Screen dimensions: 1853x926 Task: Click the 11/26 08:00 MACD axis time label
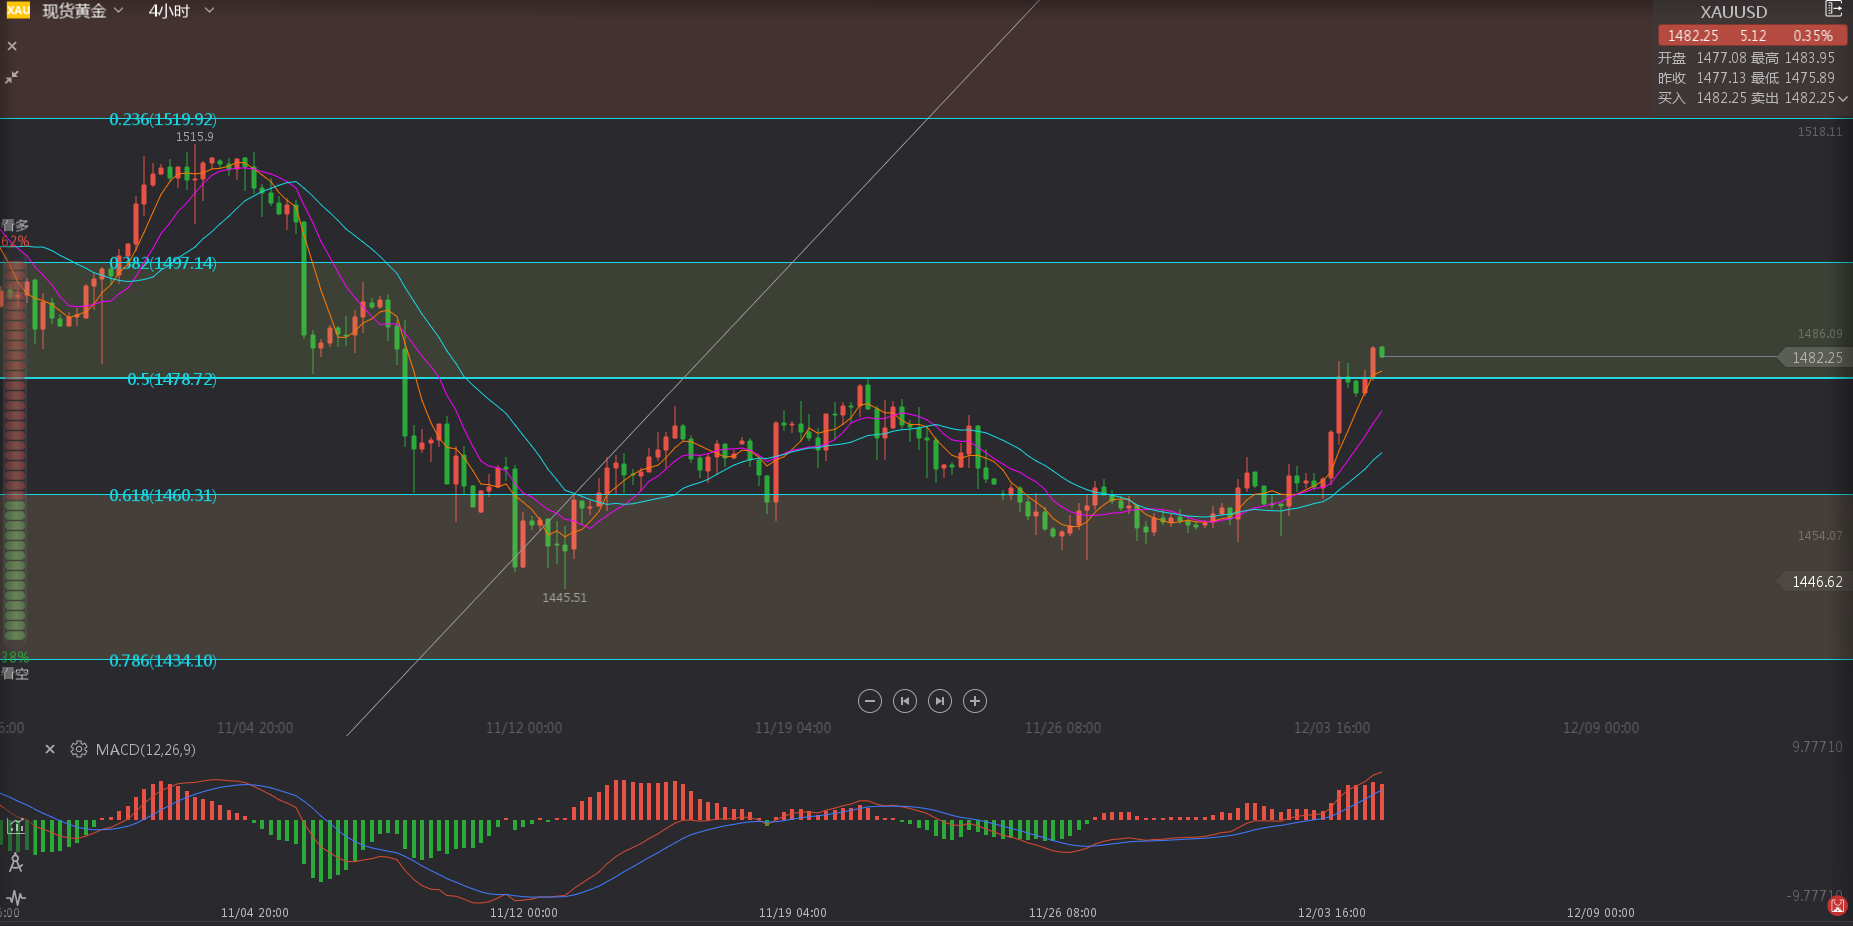(x=1062, y=913)
